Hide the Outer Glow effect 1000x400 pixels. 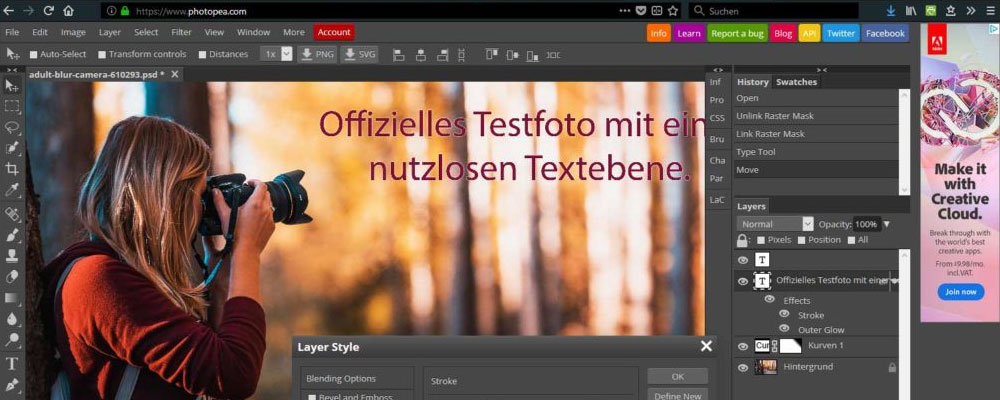point(784,329)
